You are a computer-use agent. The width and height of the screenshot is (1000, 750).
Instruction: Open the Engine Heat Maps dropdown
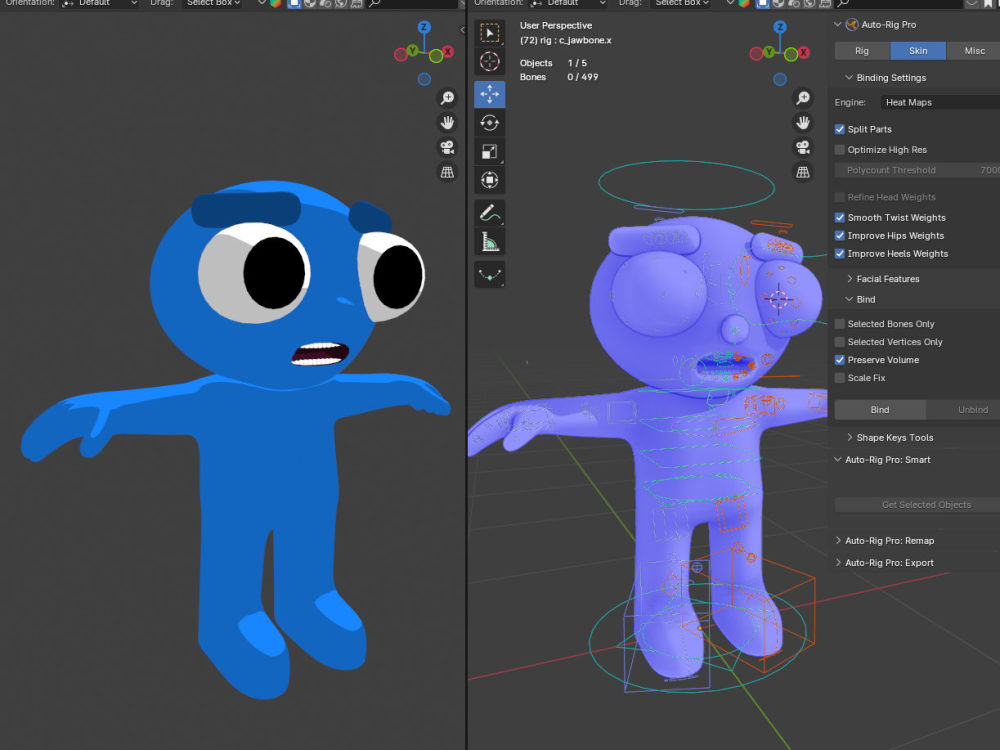coord(939,102)
